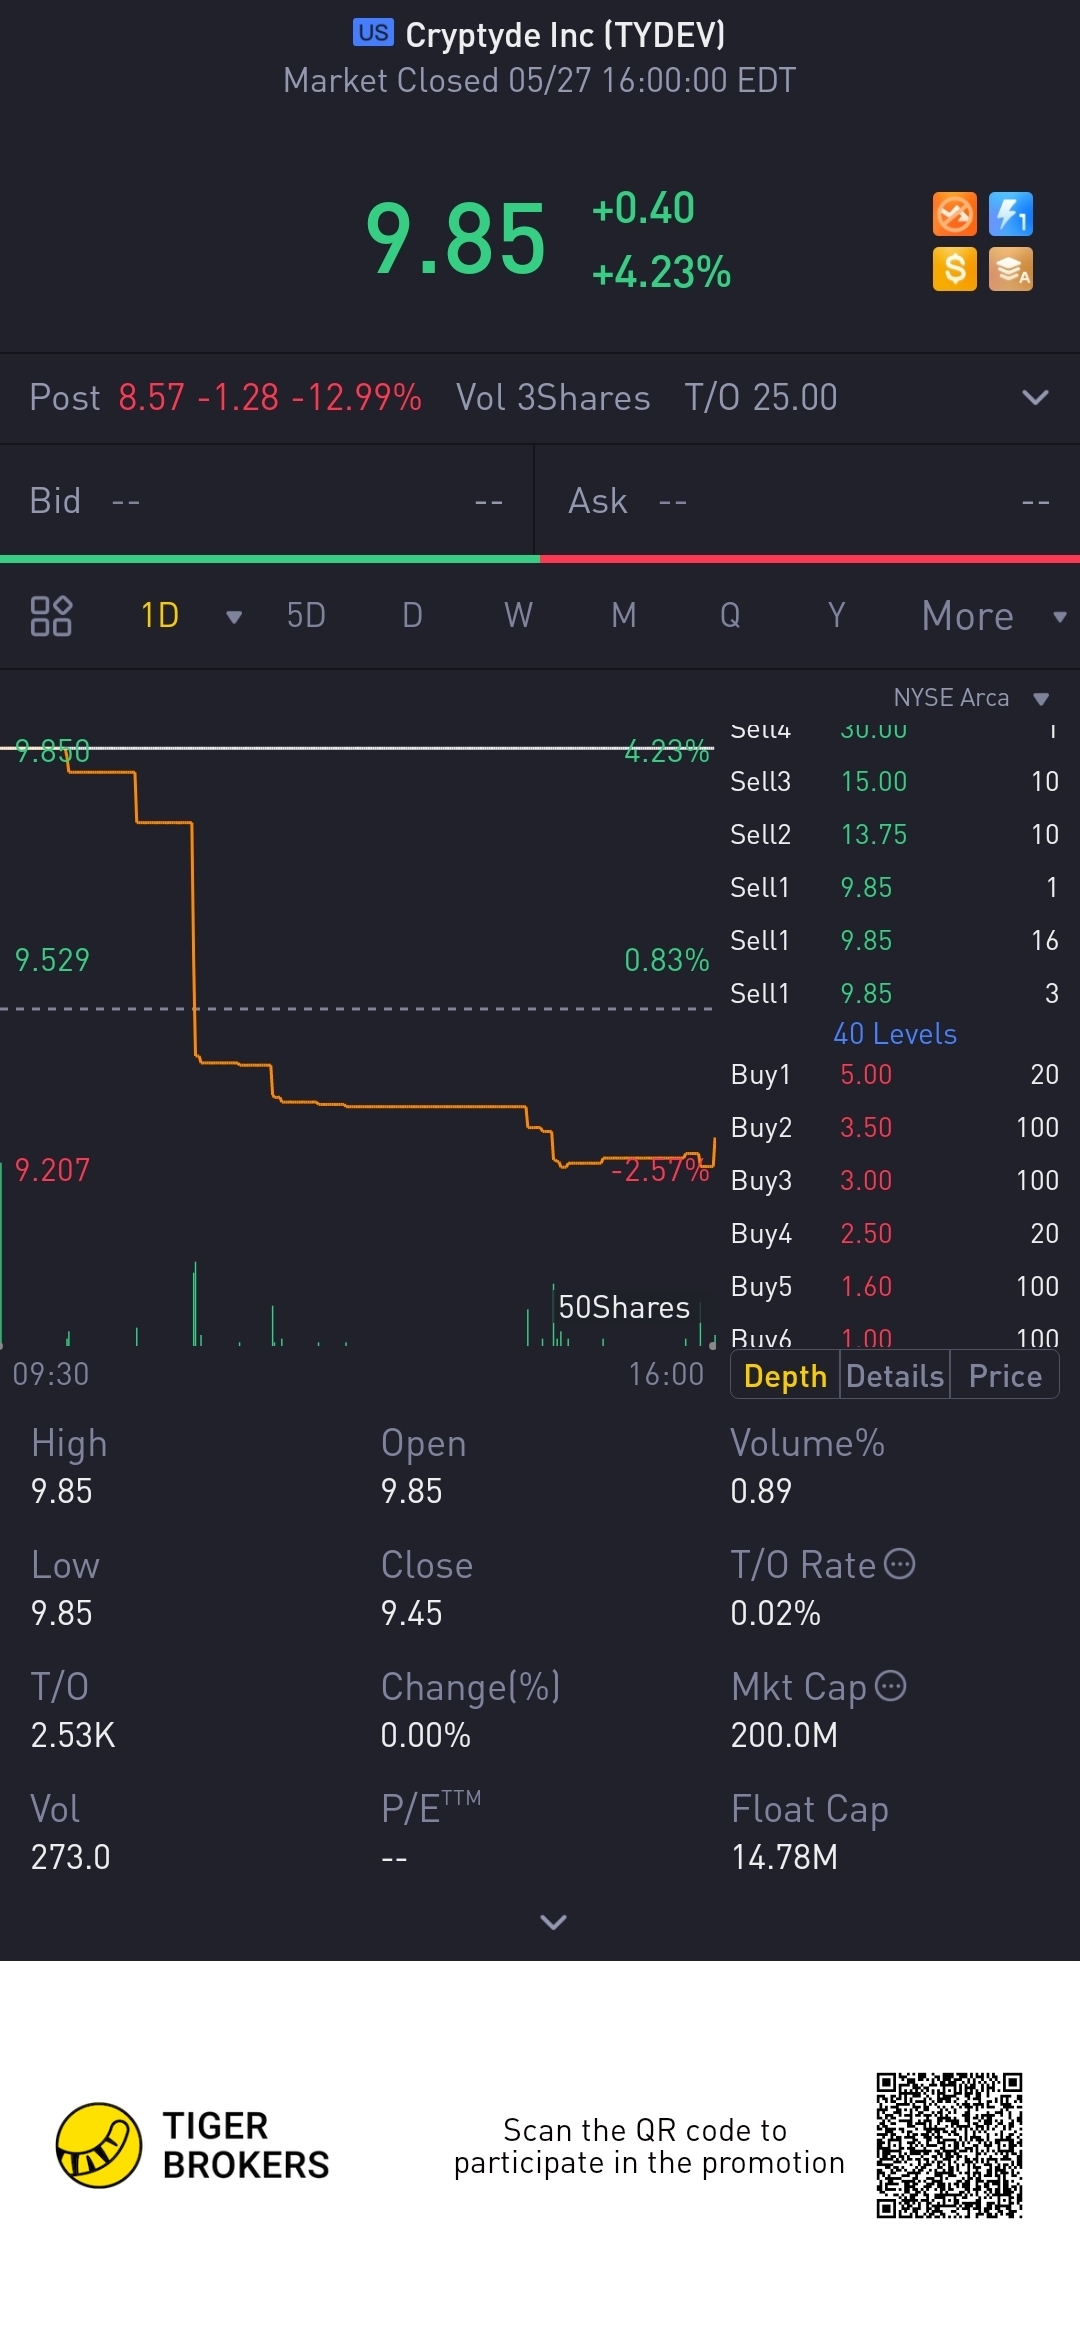The height and width of the screenshot is (2331, 1080).
Task: Tap the QR code image
Action: (x=949, y=2146)
